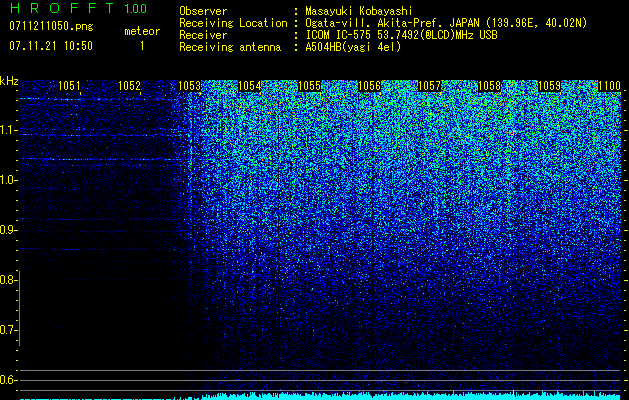
Task: Click the 1059 time marker
Action: point(549,86)
